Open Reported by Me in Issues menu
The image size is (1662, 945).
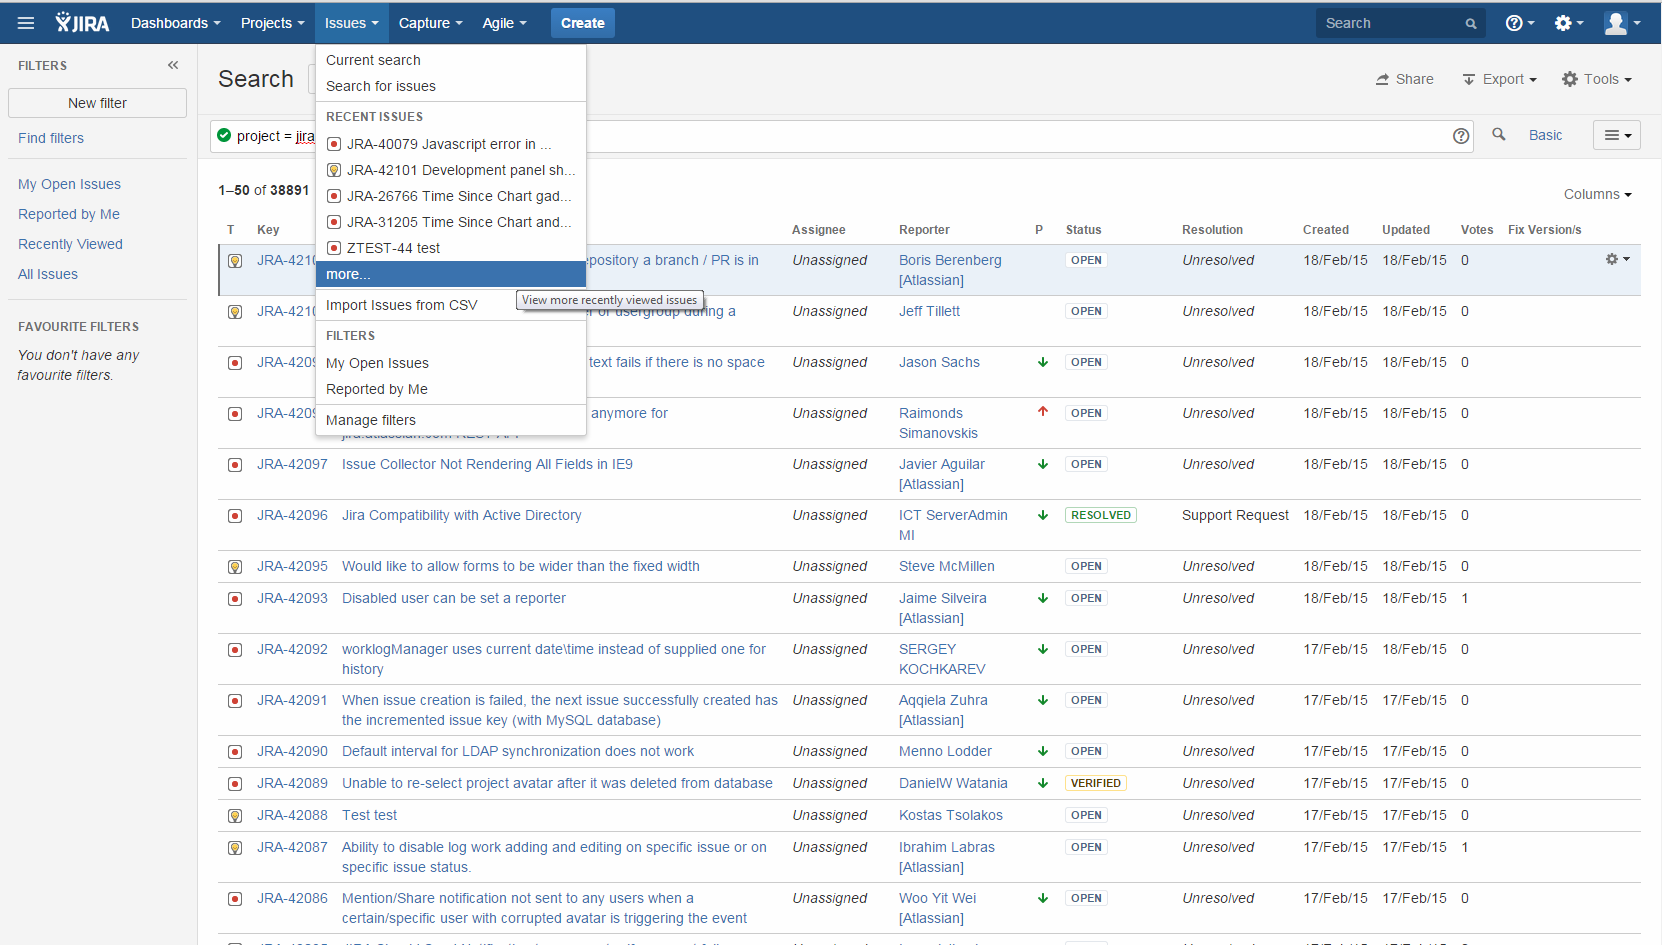[x=451, y=389]
